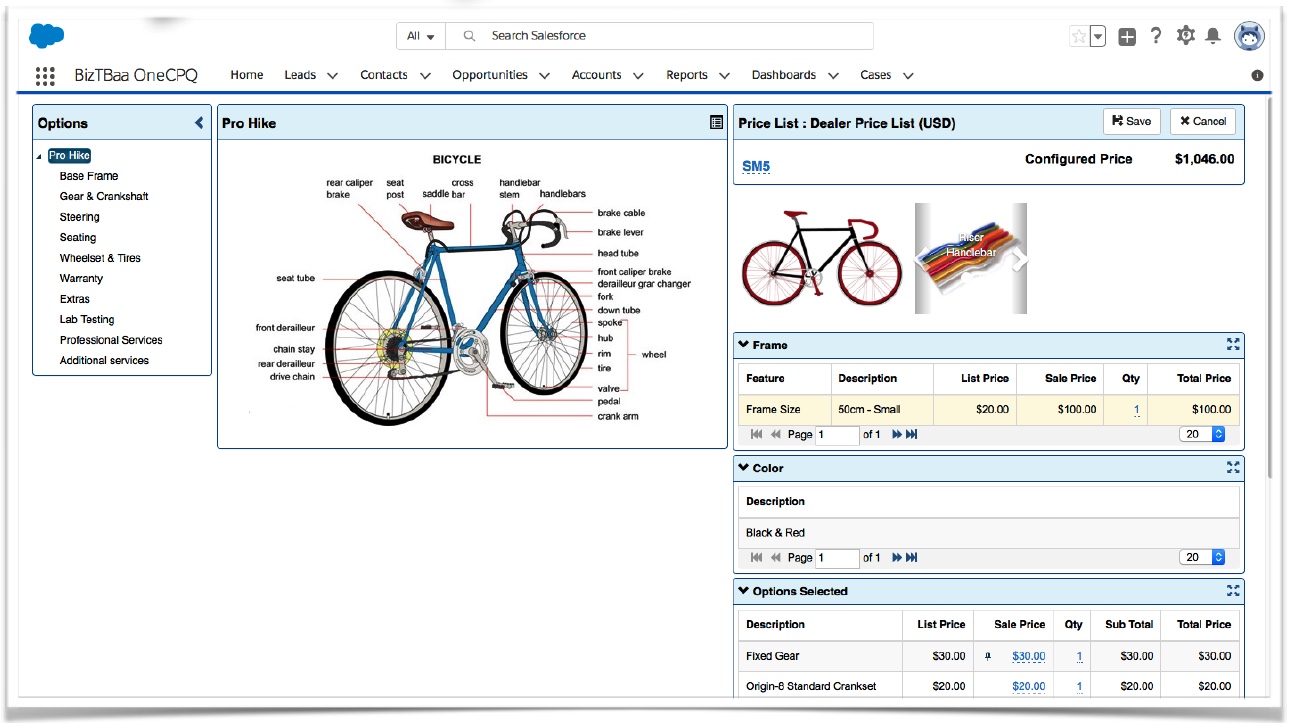Viewport: 1289px width, 723px height.
Task: Open the Opportunities tab
Action: 489,75
